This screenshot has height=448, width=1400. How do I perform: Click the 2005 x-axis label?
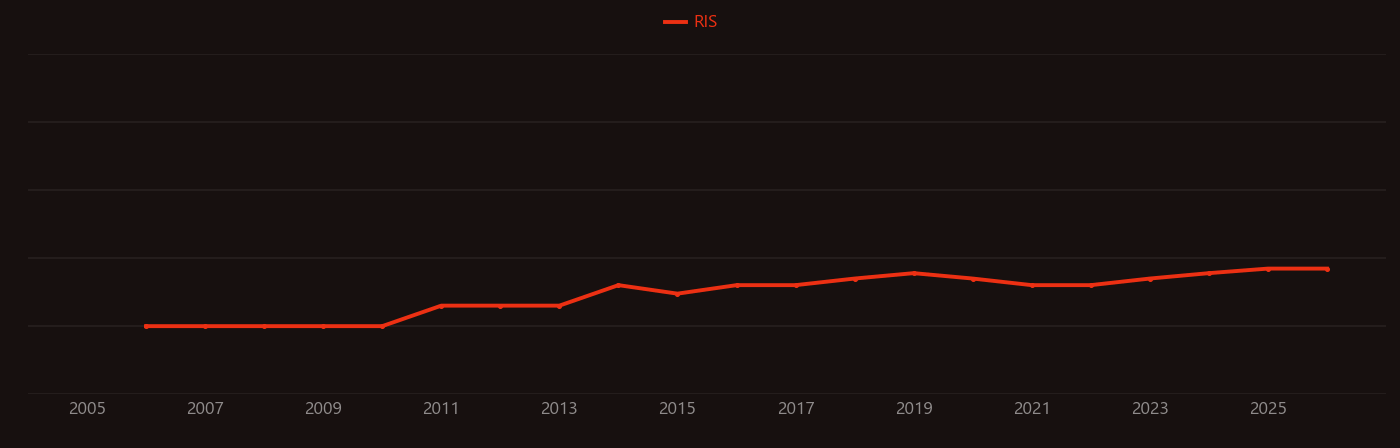tap(87, 409)
